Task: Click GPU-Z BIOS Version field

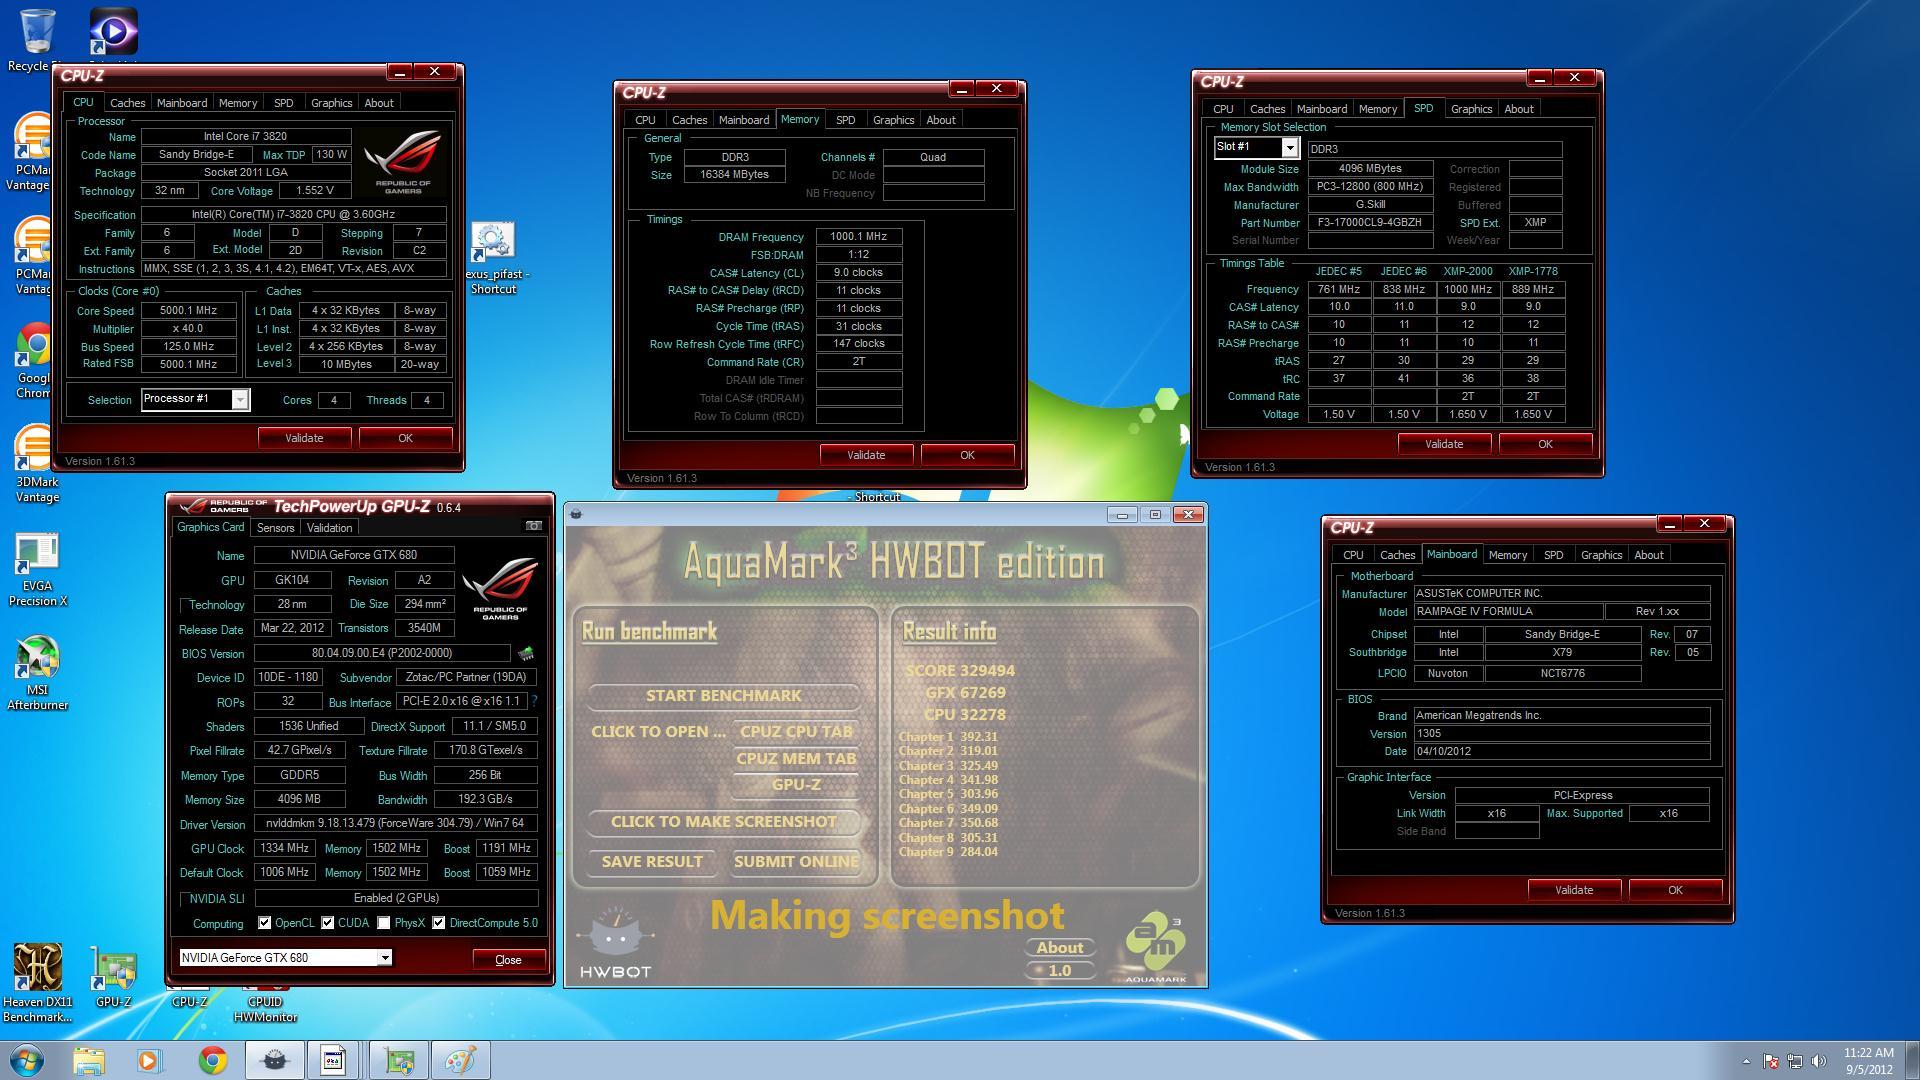Action: pyautogui.click(x=382, y=653)
